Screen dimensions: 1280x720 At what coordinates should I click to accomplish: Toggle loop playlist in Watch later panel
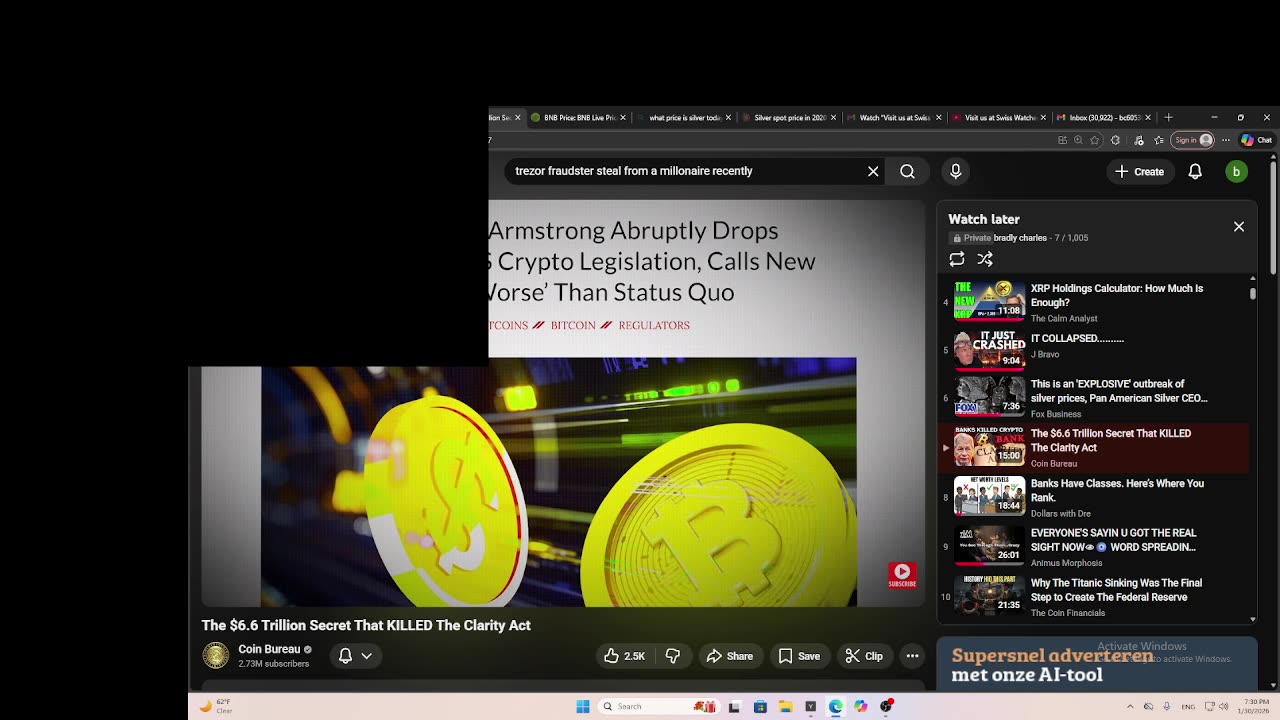[957, 259]
